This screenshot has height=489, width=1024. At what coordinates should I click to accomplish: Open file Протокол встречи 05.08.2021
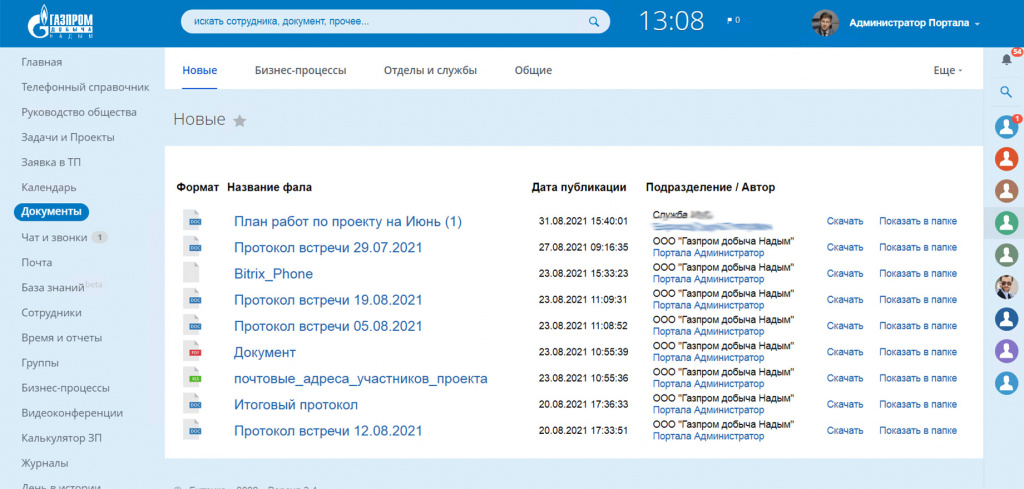[x=328, y=326]
